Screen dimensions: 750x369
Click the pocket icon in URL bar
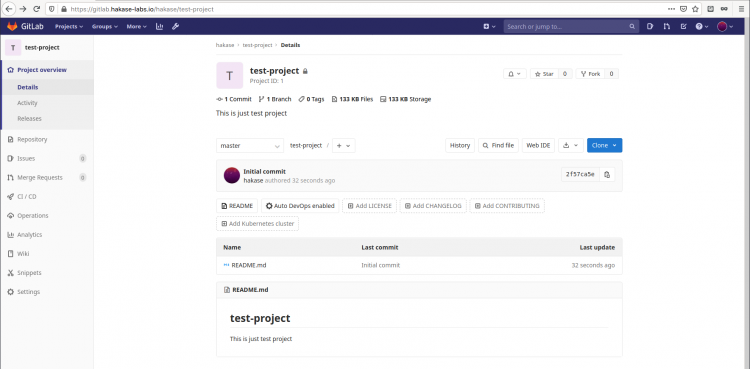[684, 9]
